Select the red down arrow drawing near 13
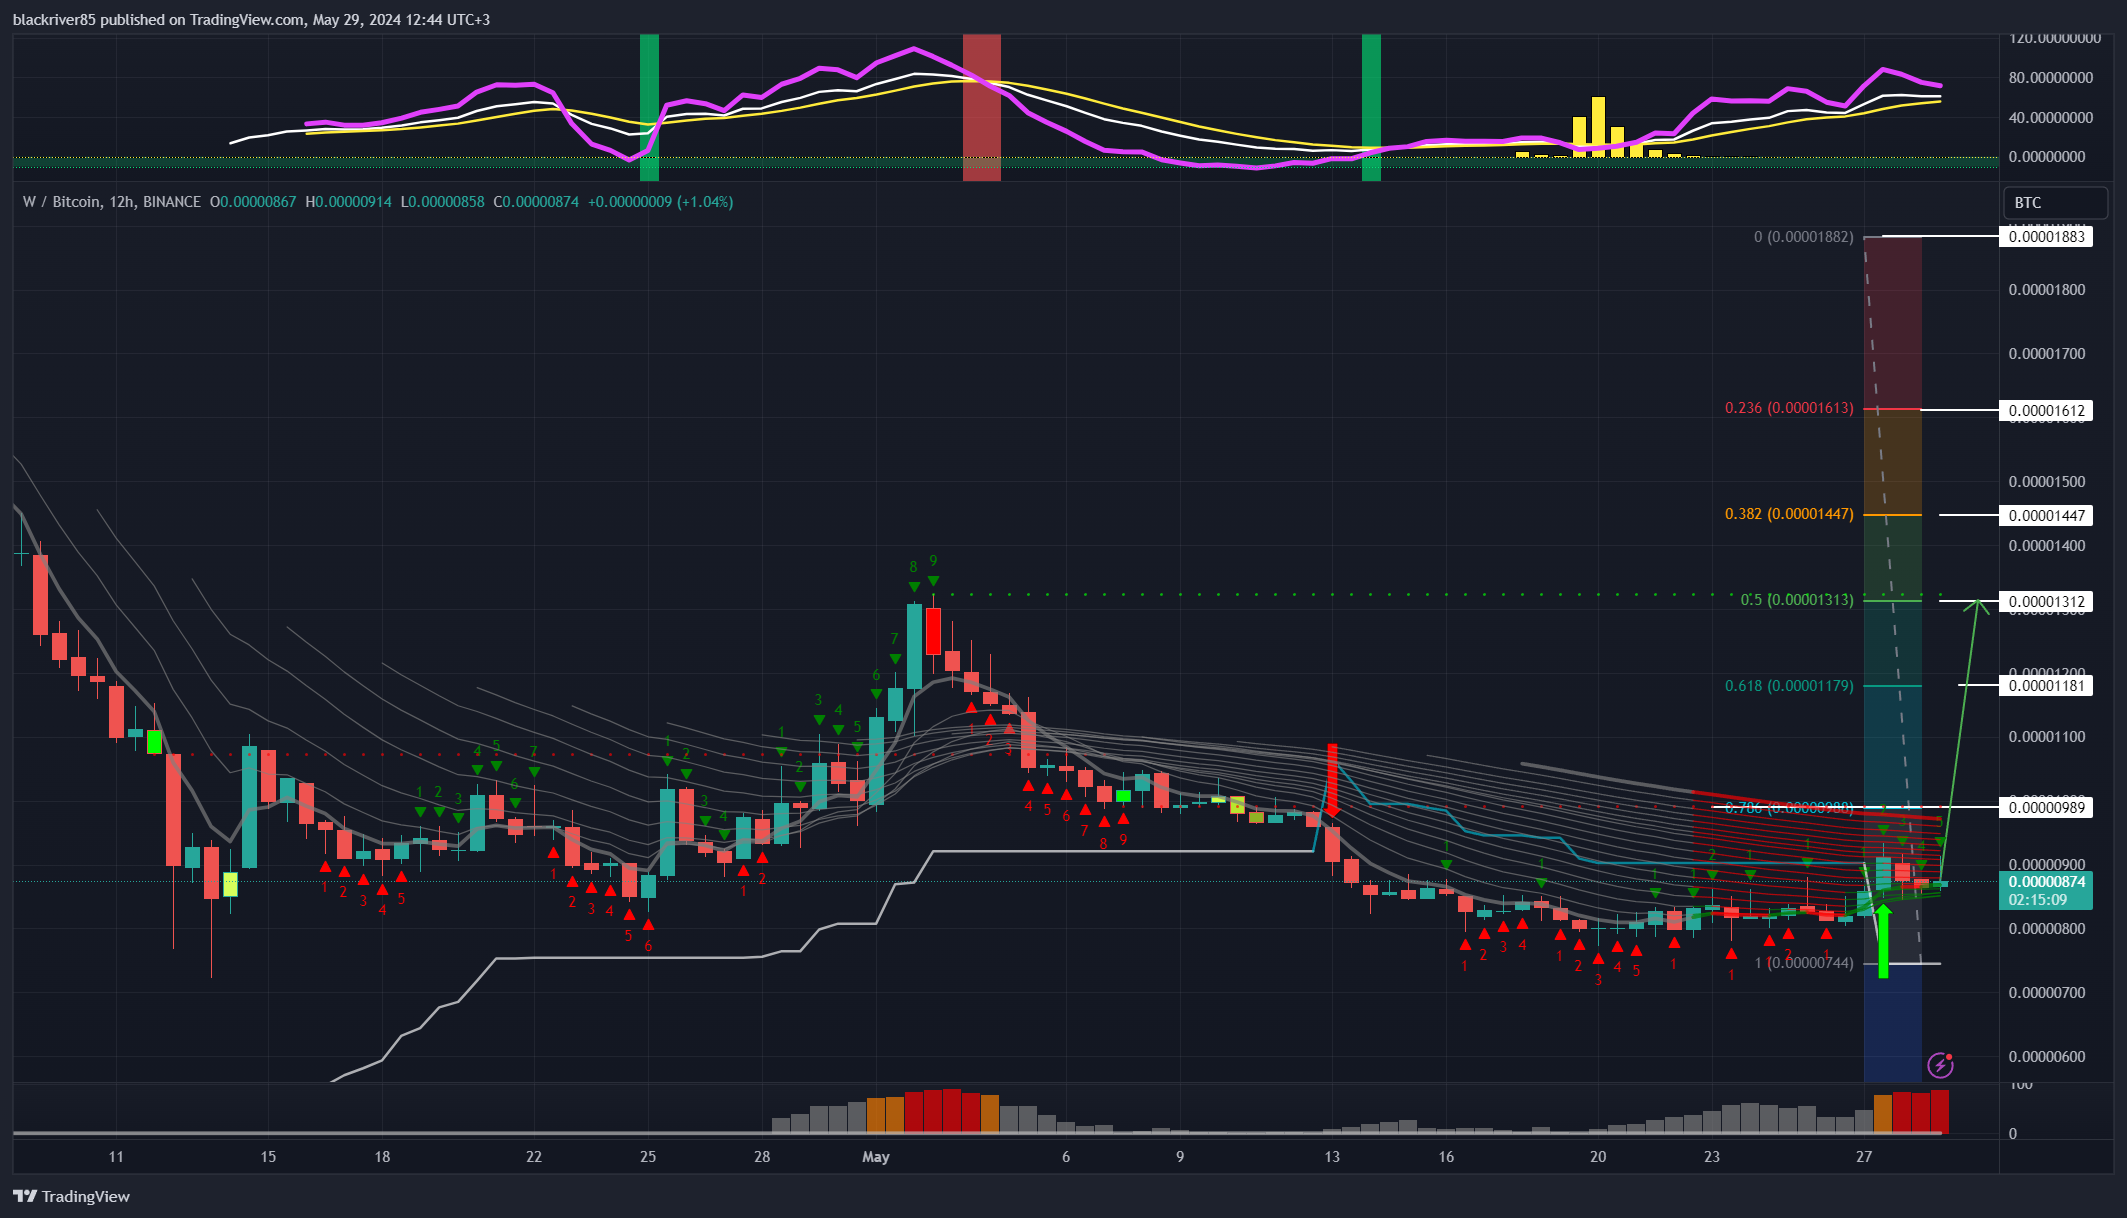 [x=1332, y=780]
